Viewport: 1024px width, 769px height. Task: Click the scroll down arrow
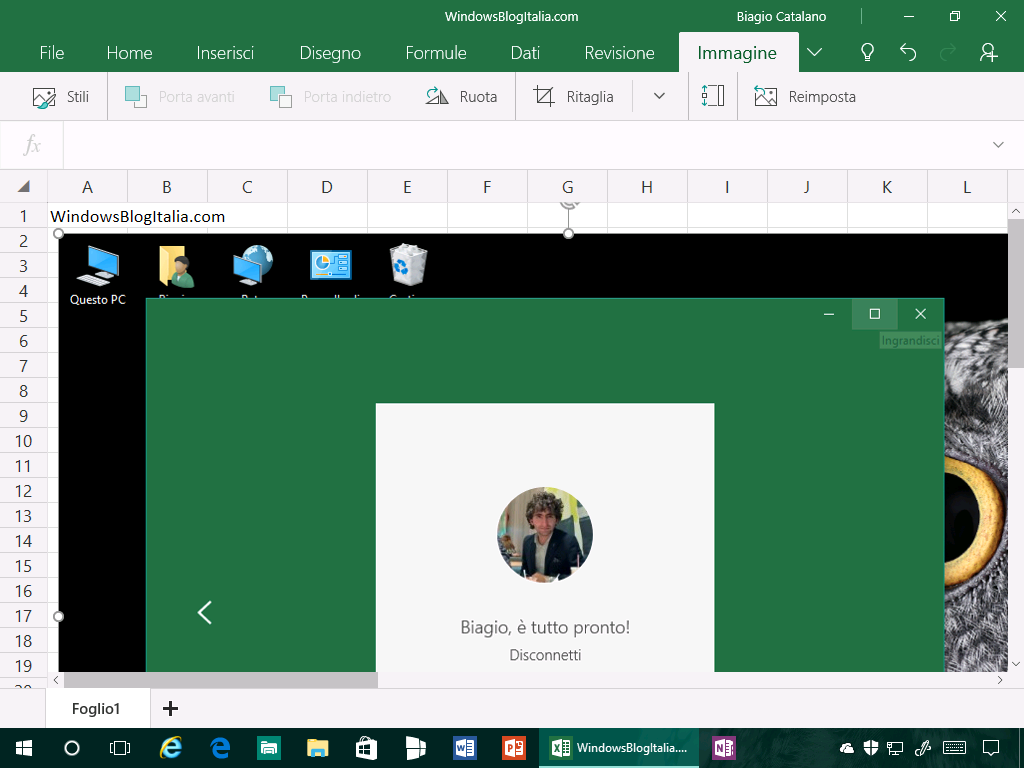(x=1016, y=664)
